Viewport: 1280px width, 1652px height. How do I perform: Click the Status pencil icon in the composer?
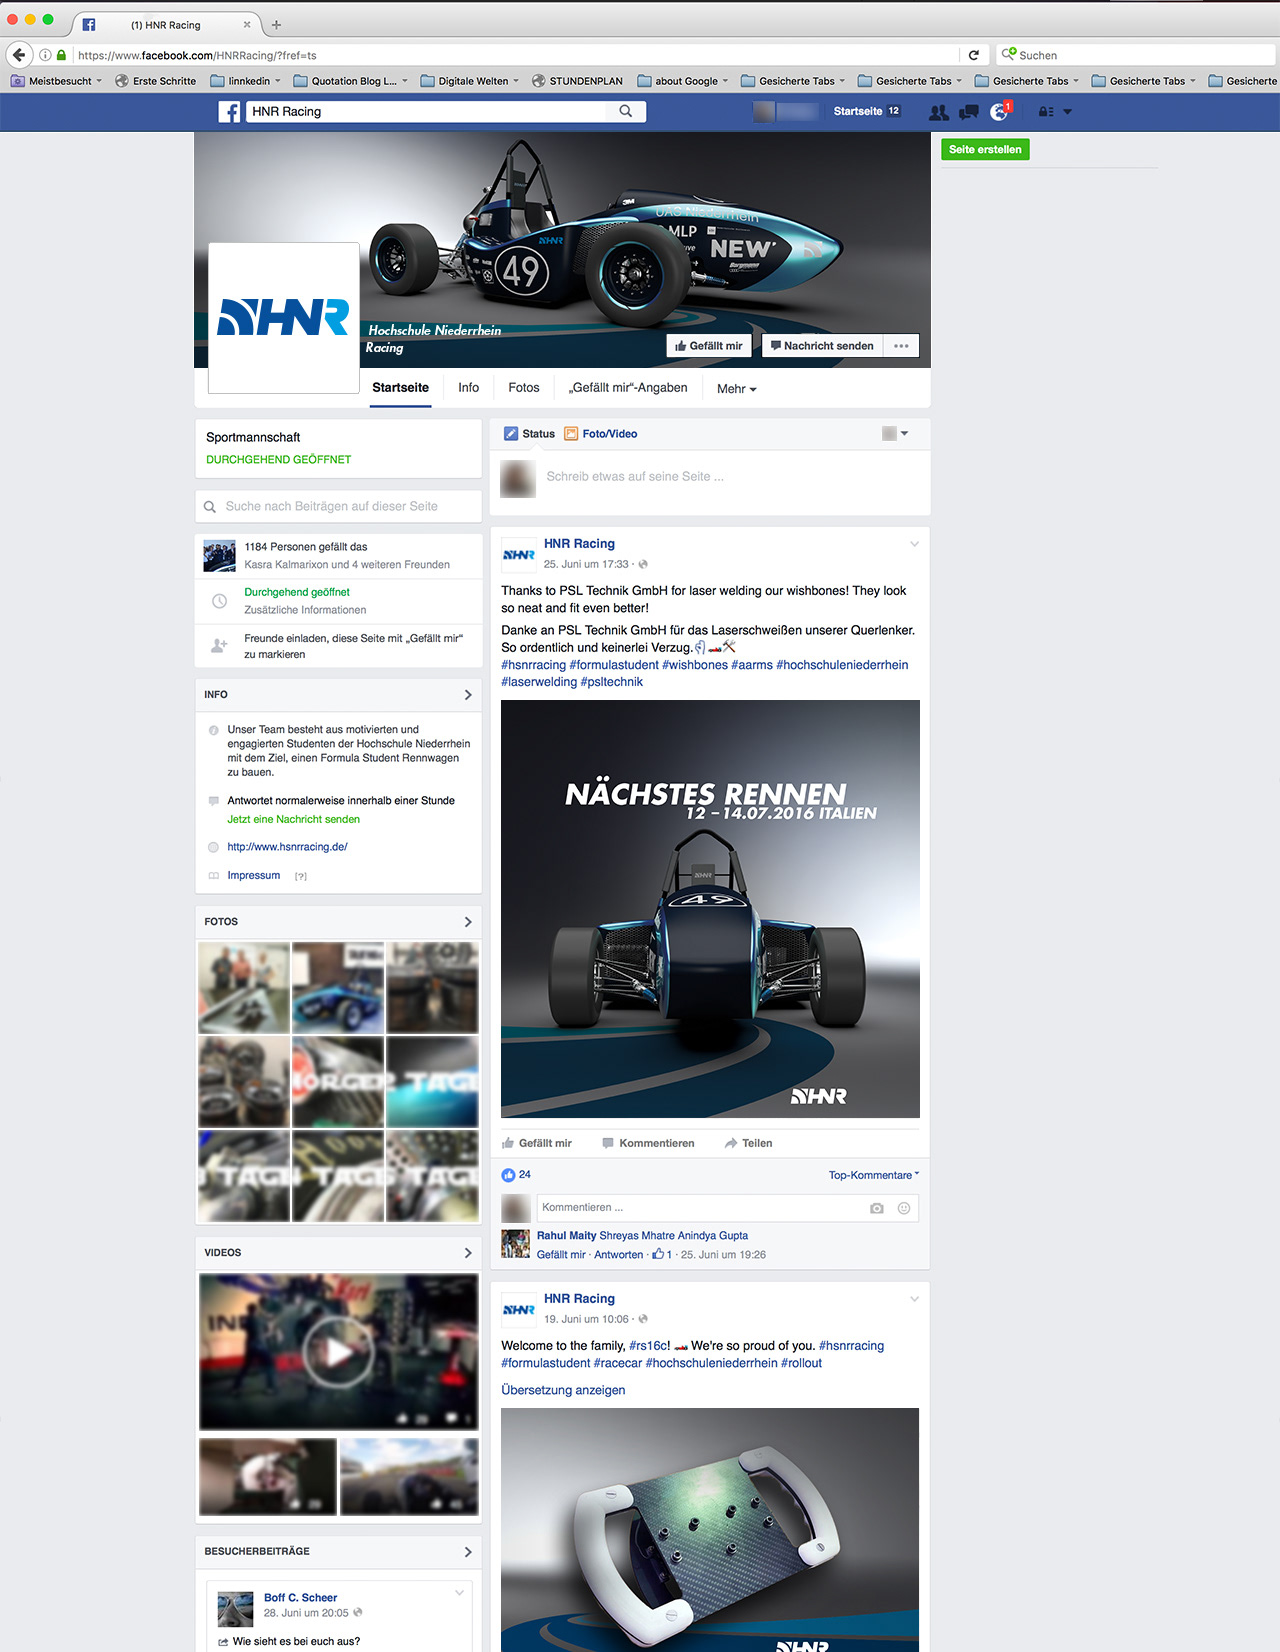511,434
